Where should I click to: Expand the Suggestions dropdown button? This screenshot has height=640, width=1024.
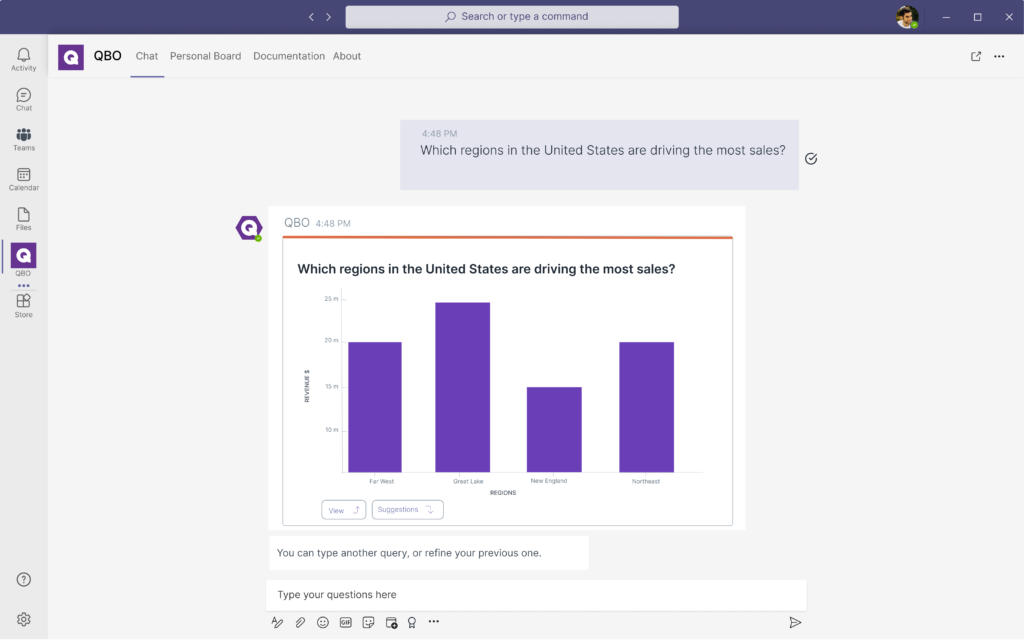click(407, 510)
